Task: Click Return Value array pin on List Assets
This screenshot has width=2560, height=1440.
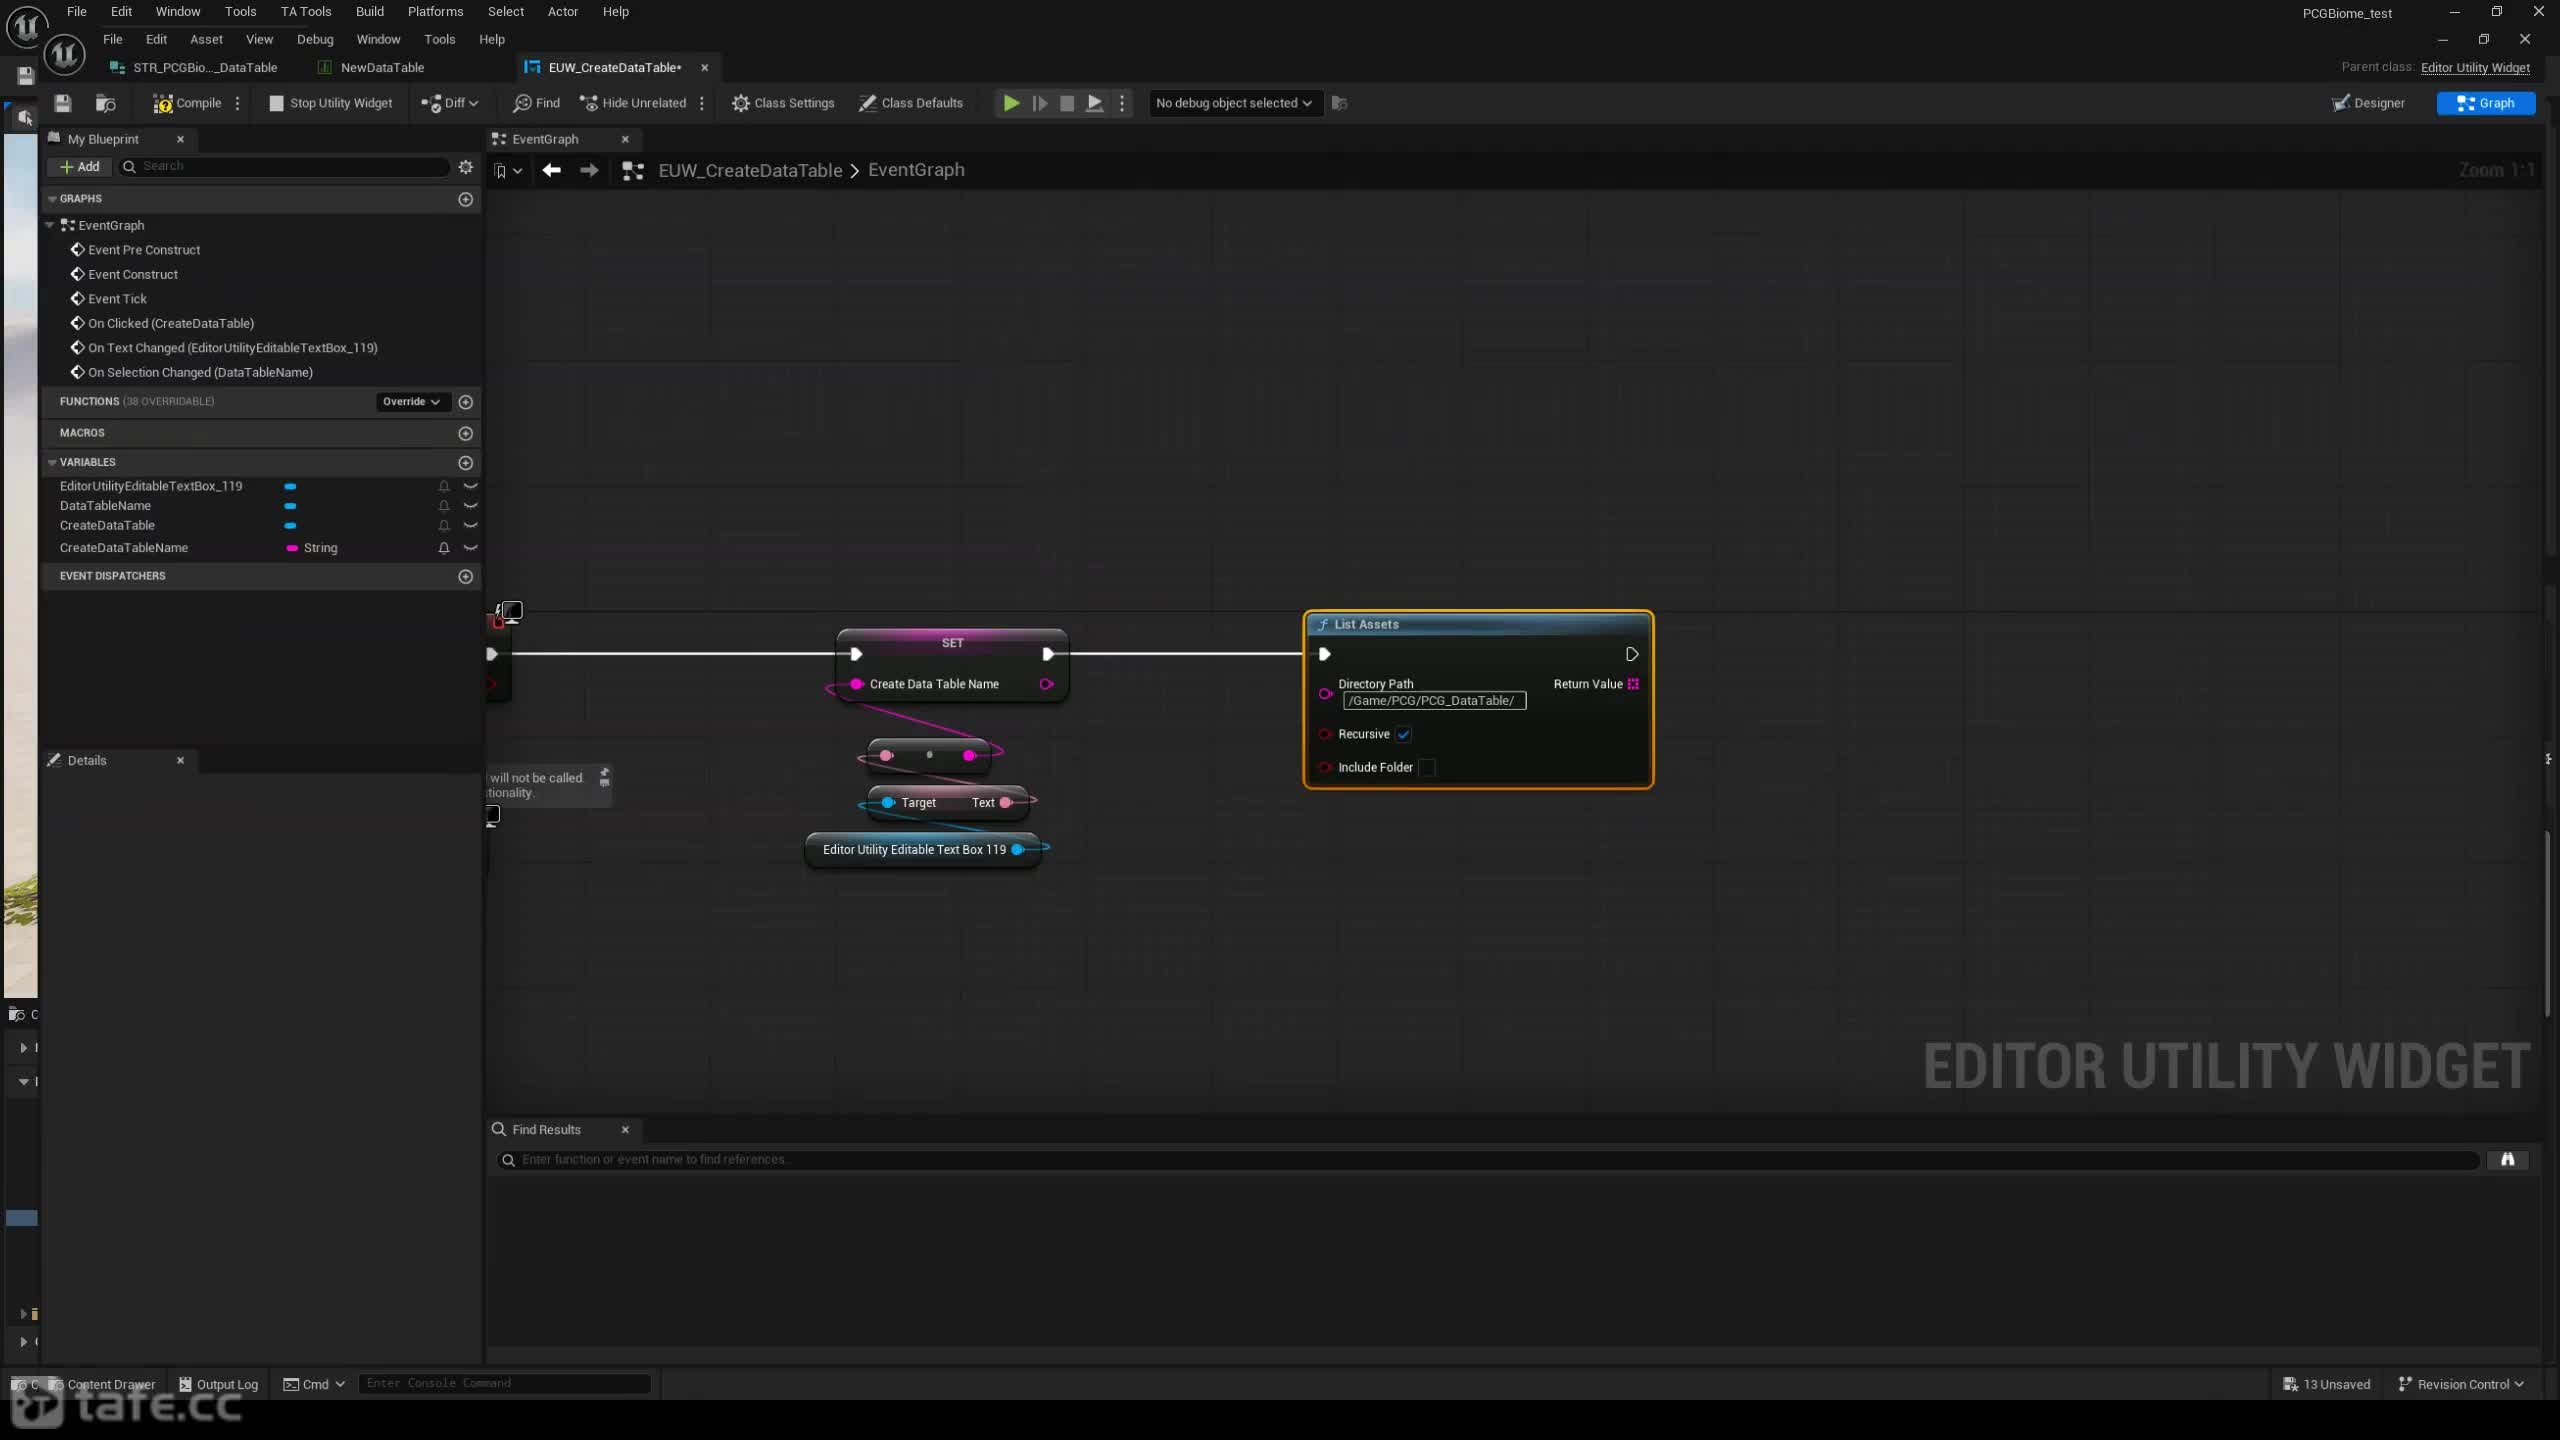Action: coord(1633,684)
